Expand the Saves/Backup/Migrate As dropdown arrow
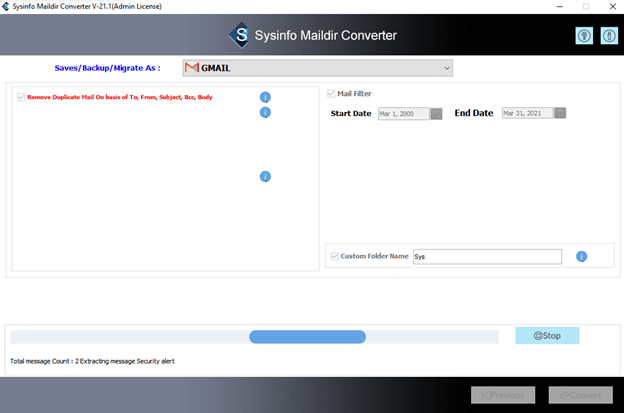Image resolution: width=624 pixels, height=413 pixels. (447, 68)
